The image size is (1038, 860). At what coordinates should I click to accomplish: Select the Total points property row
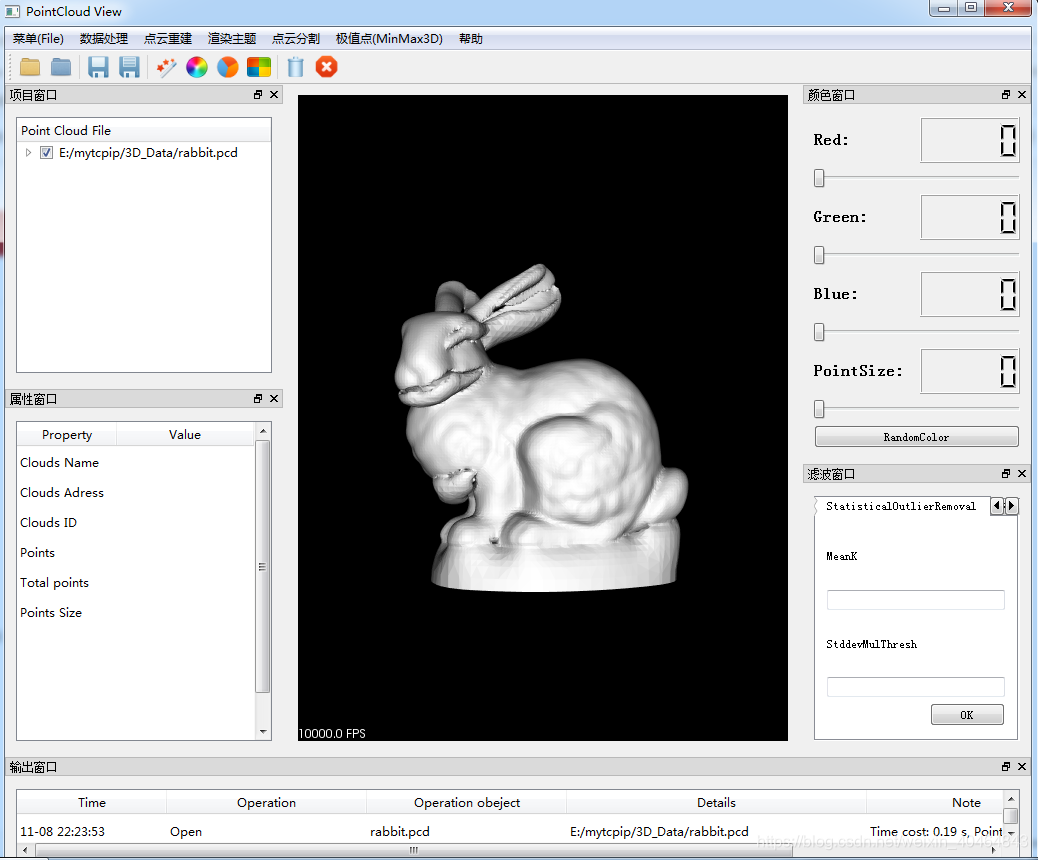135,583
